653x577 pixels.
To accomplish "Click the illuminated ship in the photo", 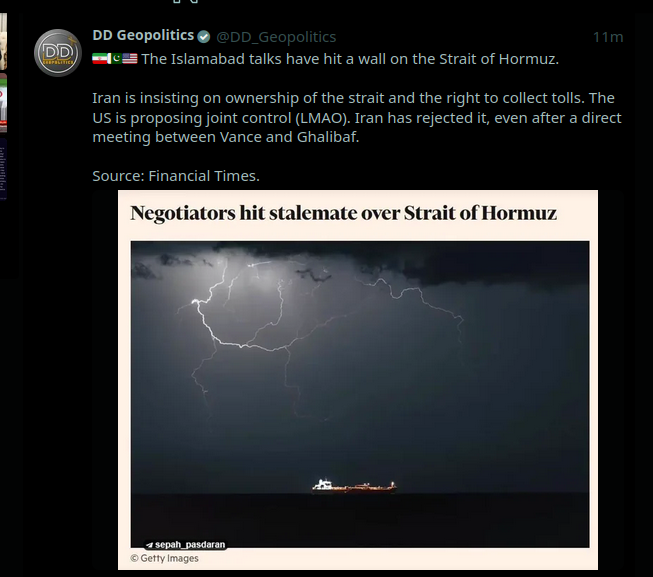I will point(352,486).
